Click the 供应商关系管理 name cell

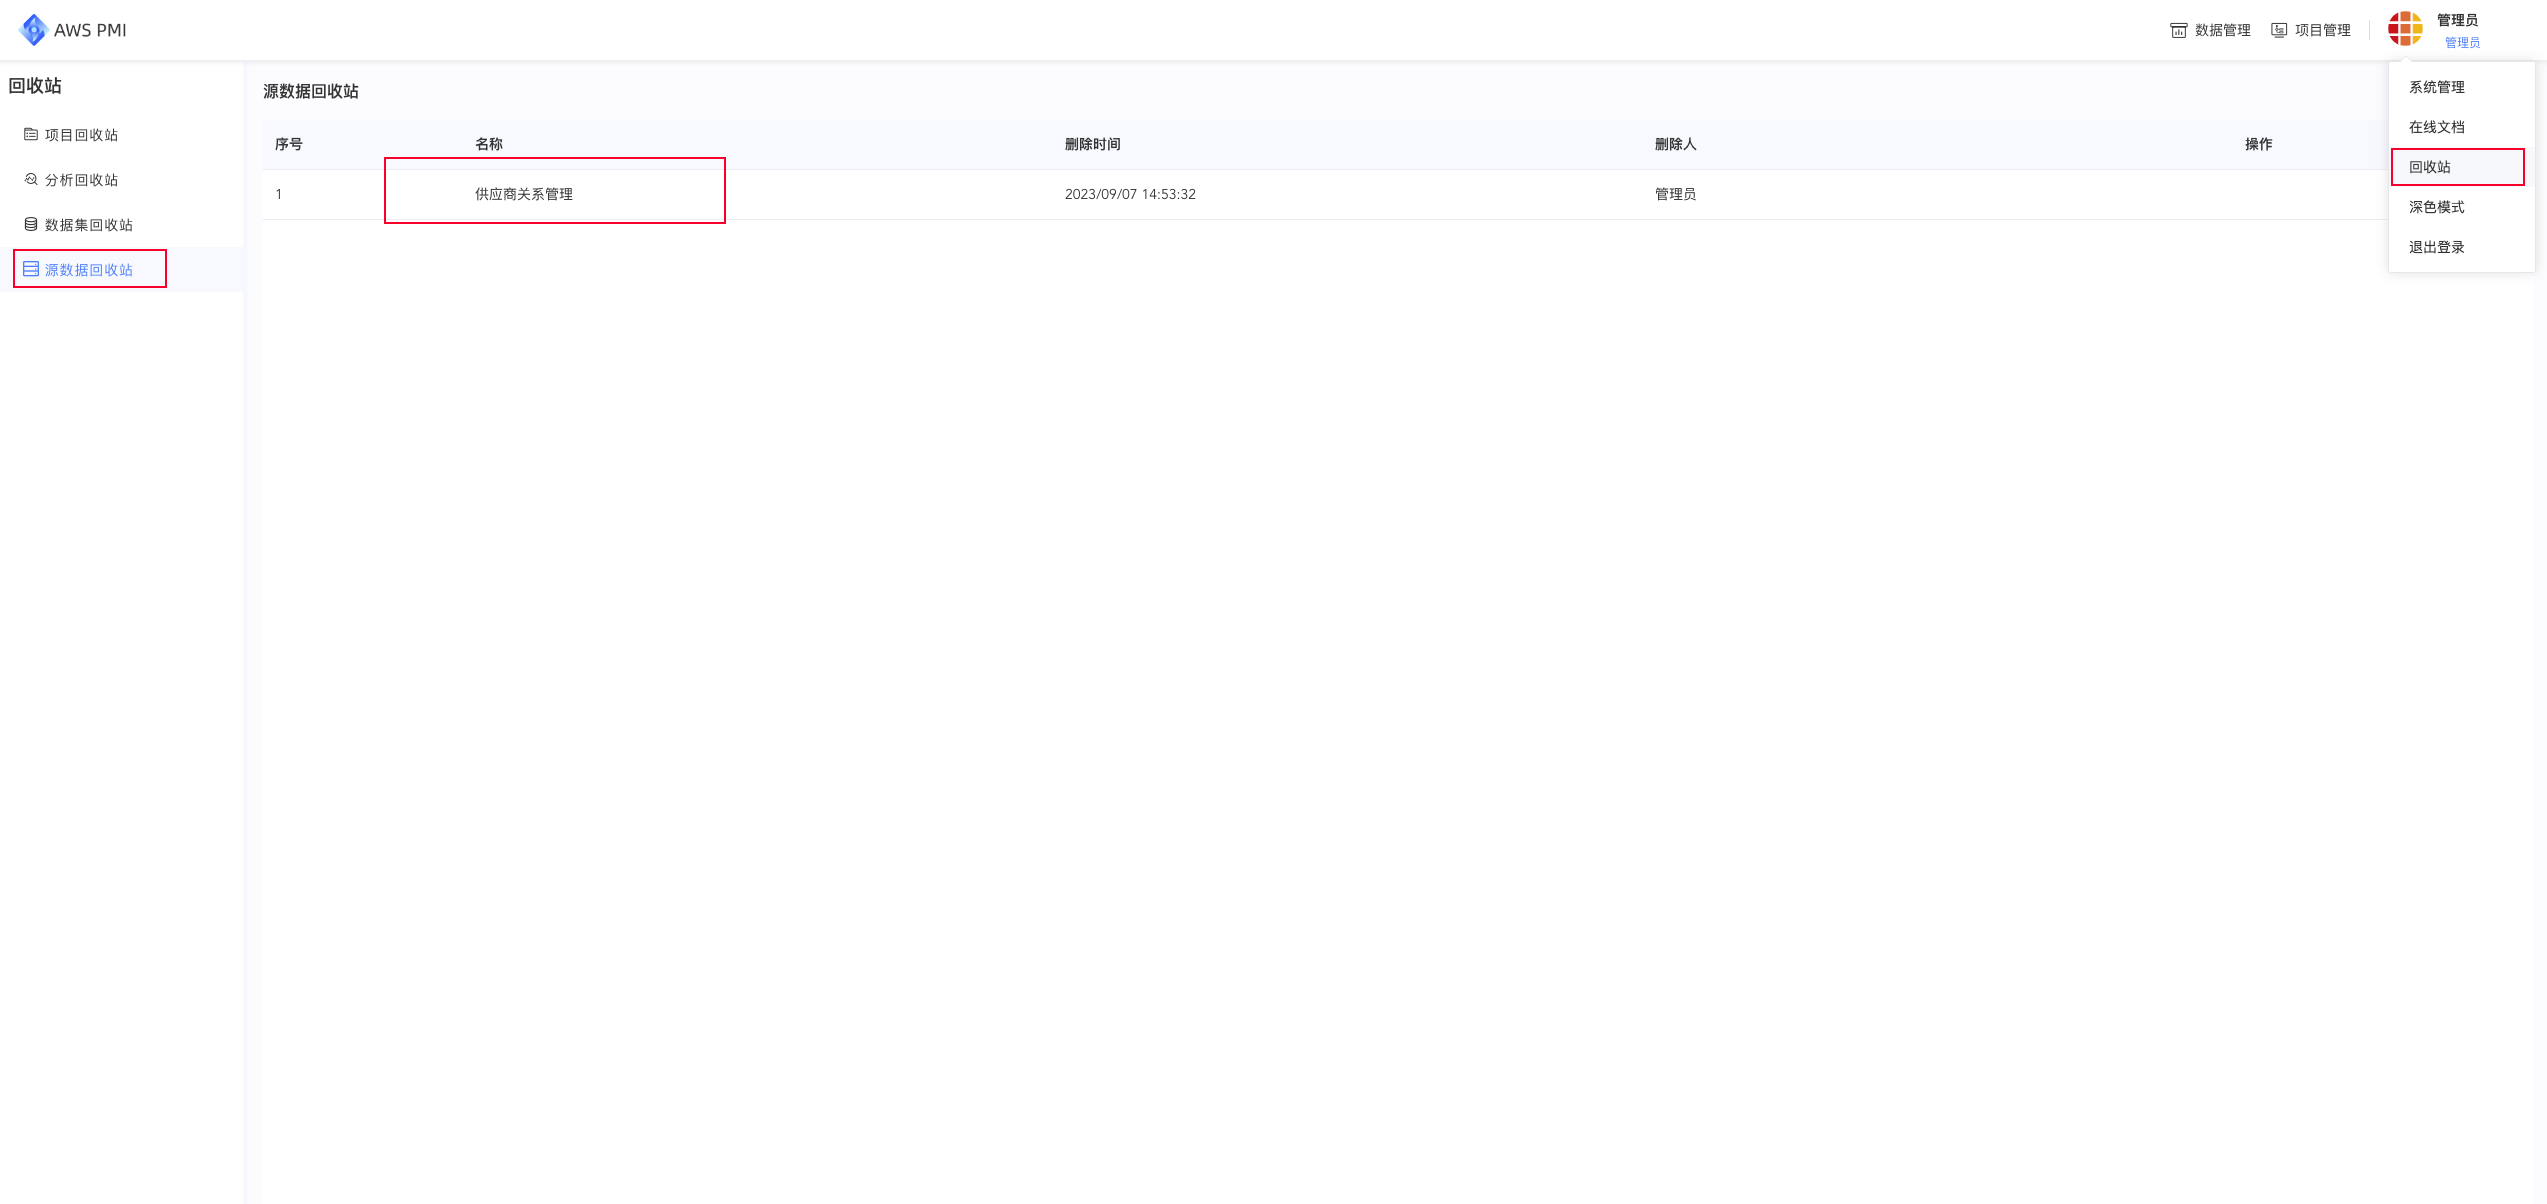(523, 194)
